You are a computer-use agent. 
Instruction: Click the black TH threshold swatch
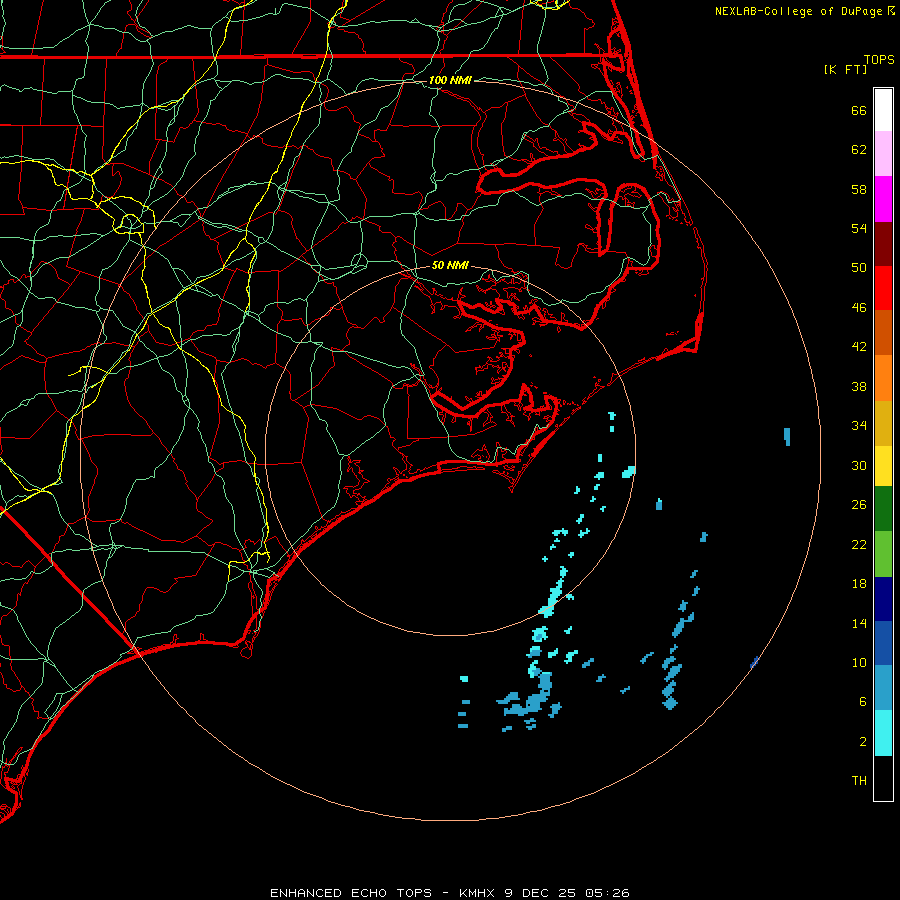(x=883, y=778)
